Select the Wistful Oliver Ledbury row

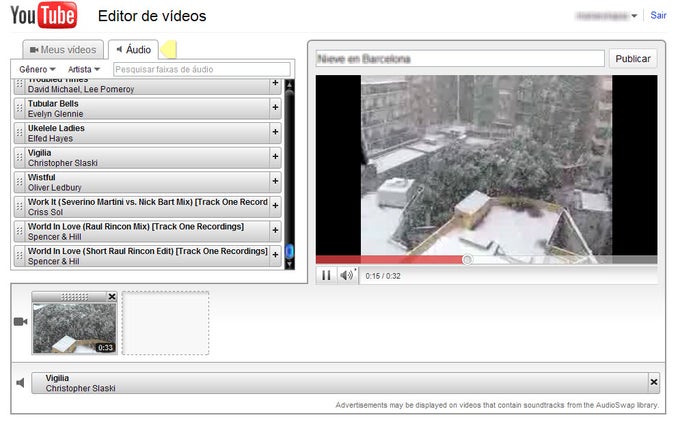[147, 182]
